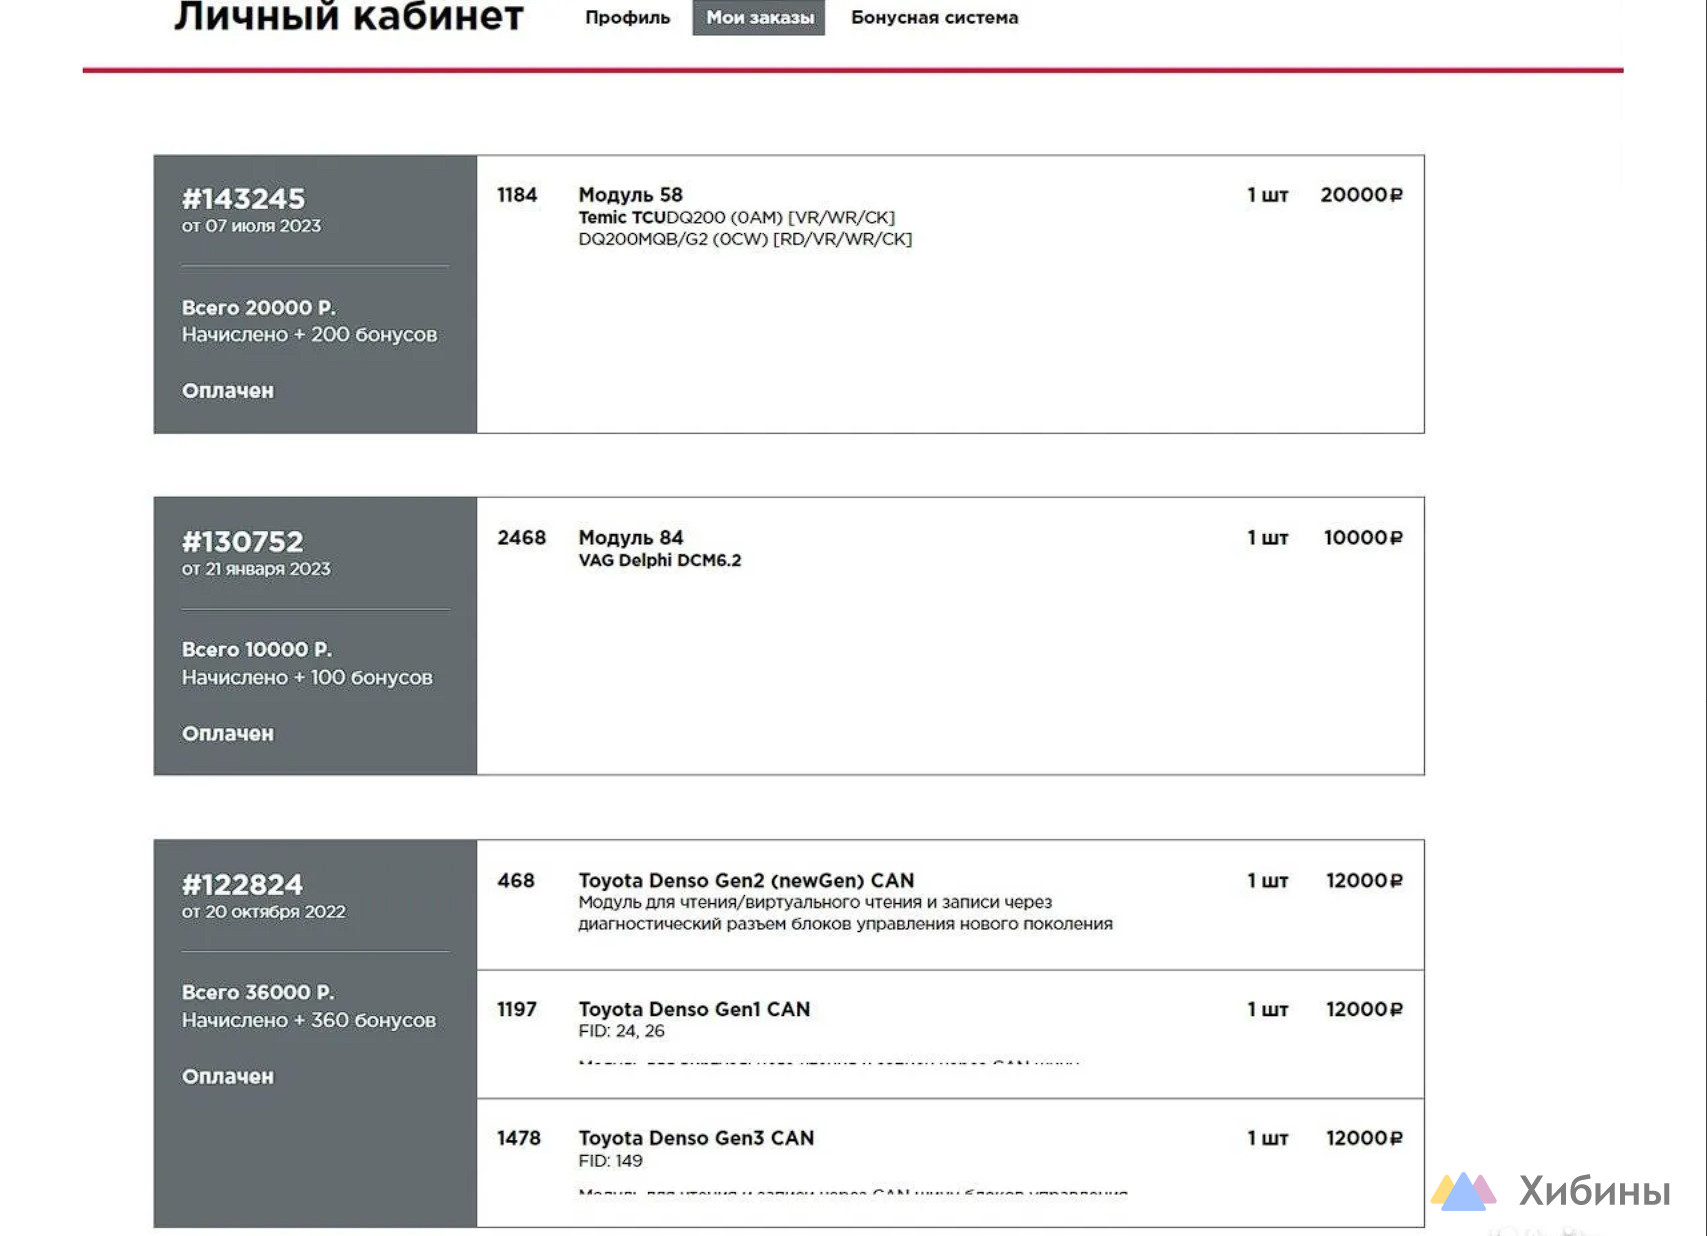The width and height of the screenshot is (1707, 1236).
Task: Open product Модуль 58
Action: 630,195
